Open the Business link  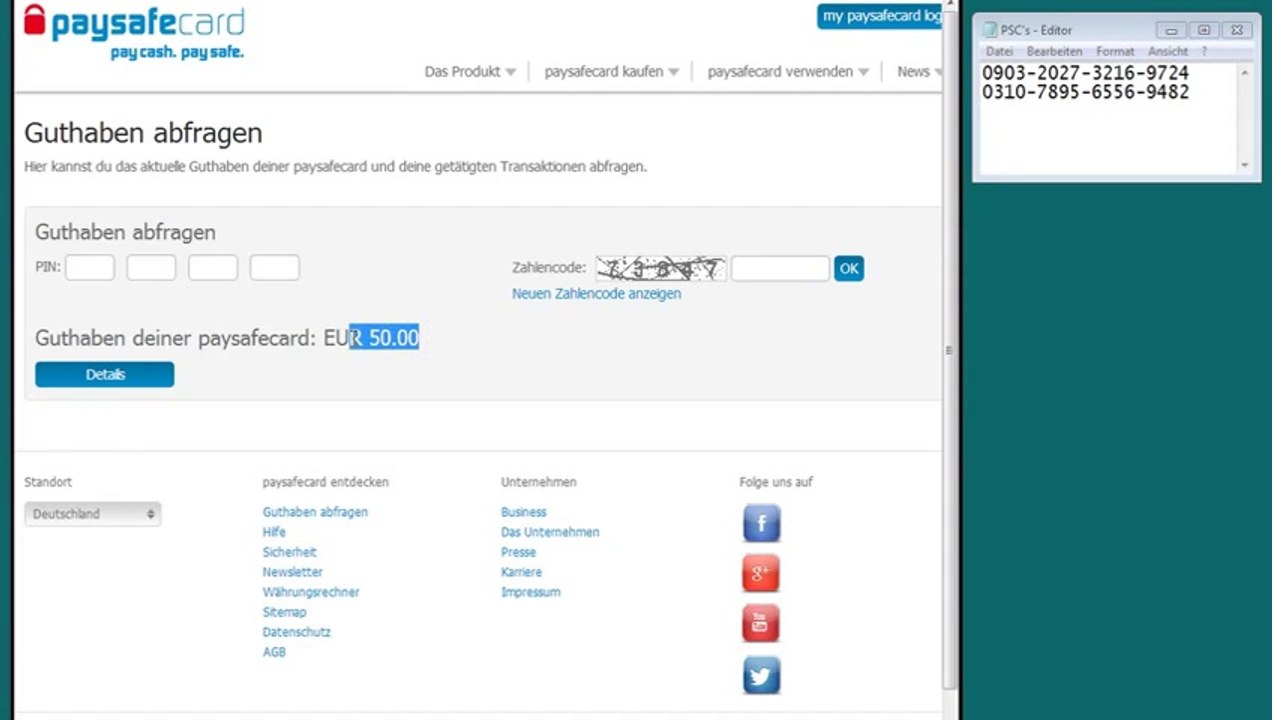524,512
